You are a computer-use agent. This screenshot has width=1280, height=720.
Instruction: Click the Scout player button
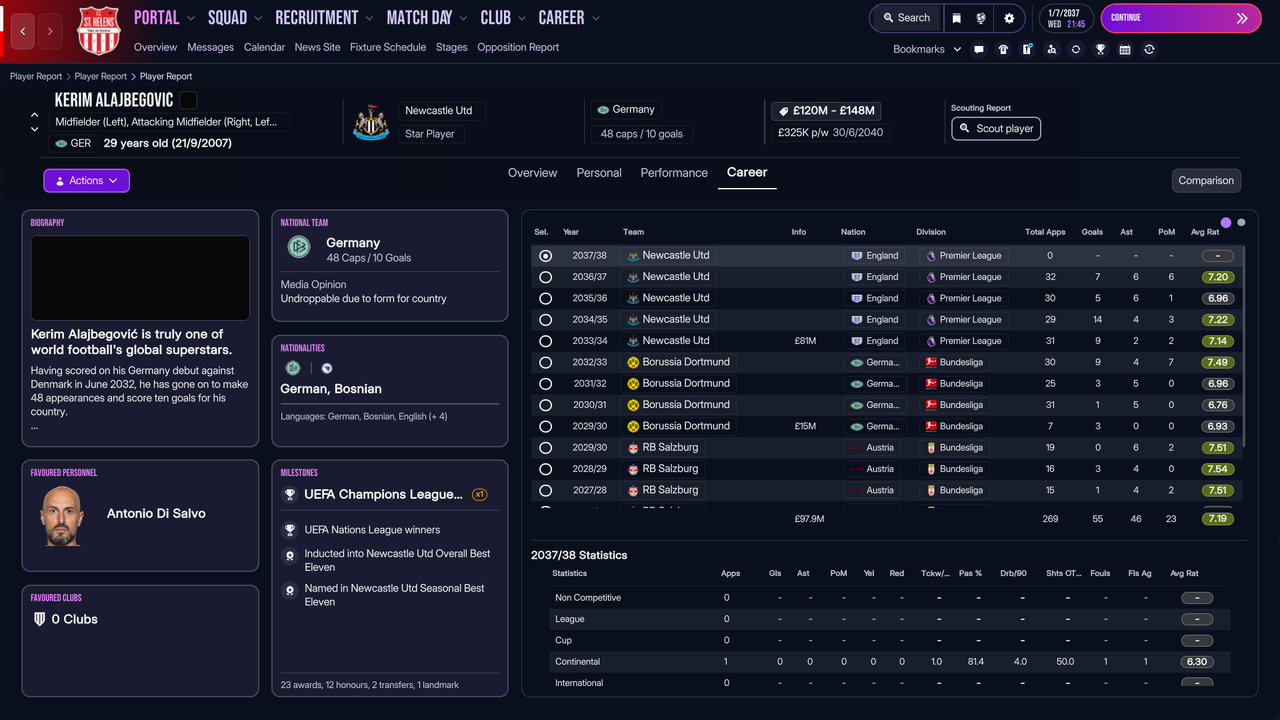tap(996, 129)
